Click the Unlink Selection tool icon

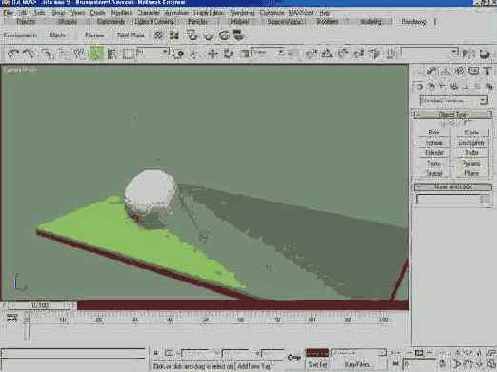[63, 53]
